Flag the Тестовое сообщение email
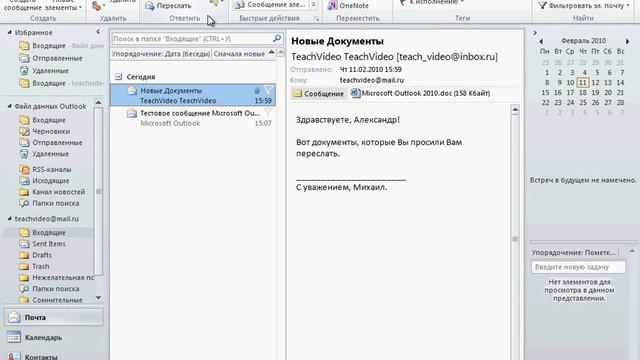 coord(268,113)
